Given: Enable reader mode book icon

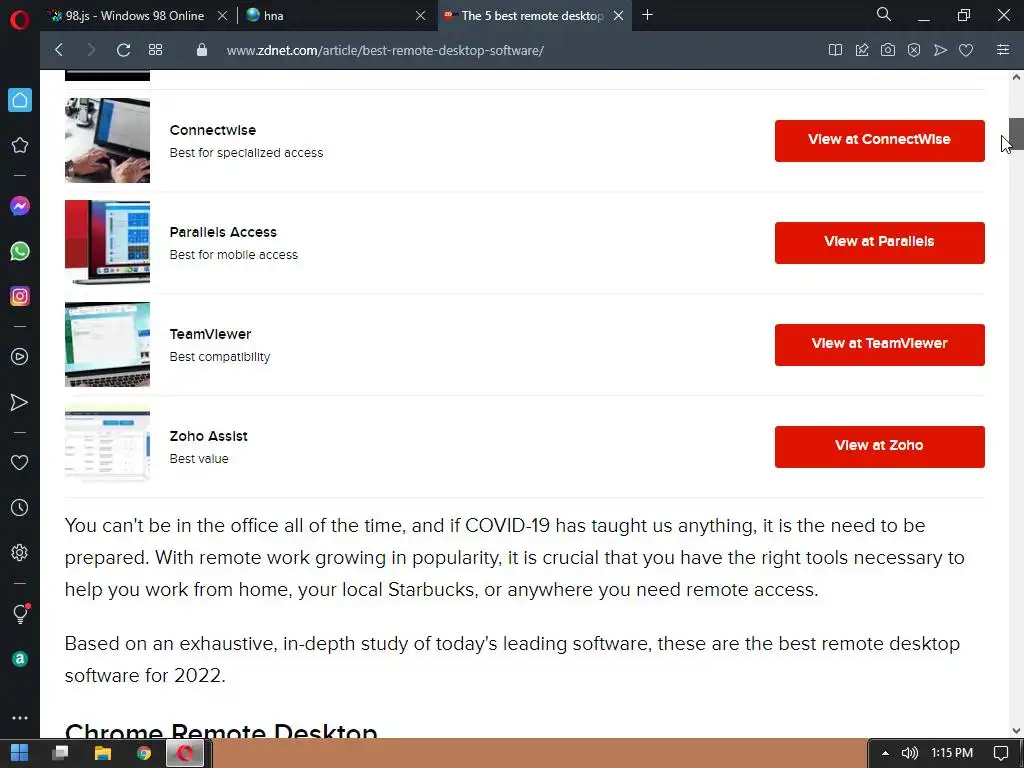Looking at the screenshot, I should [x=835, y=50].
